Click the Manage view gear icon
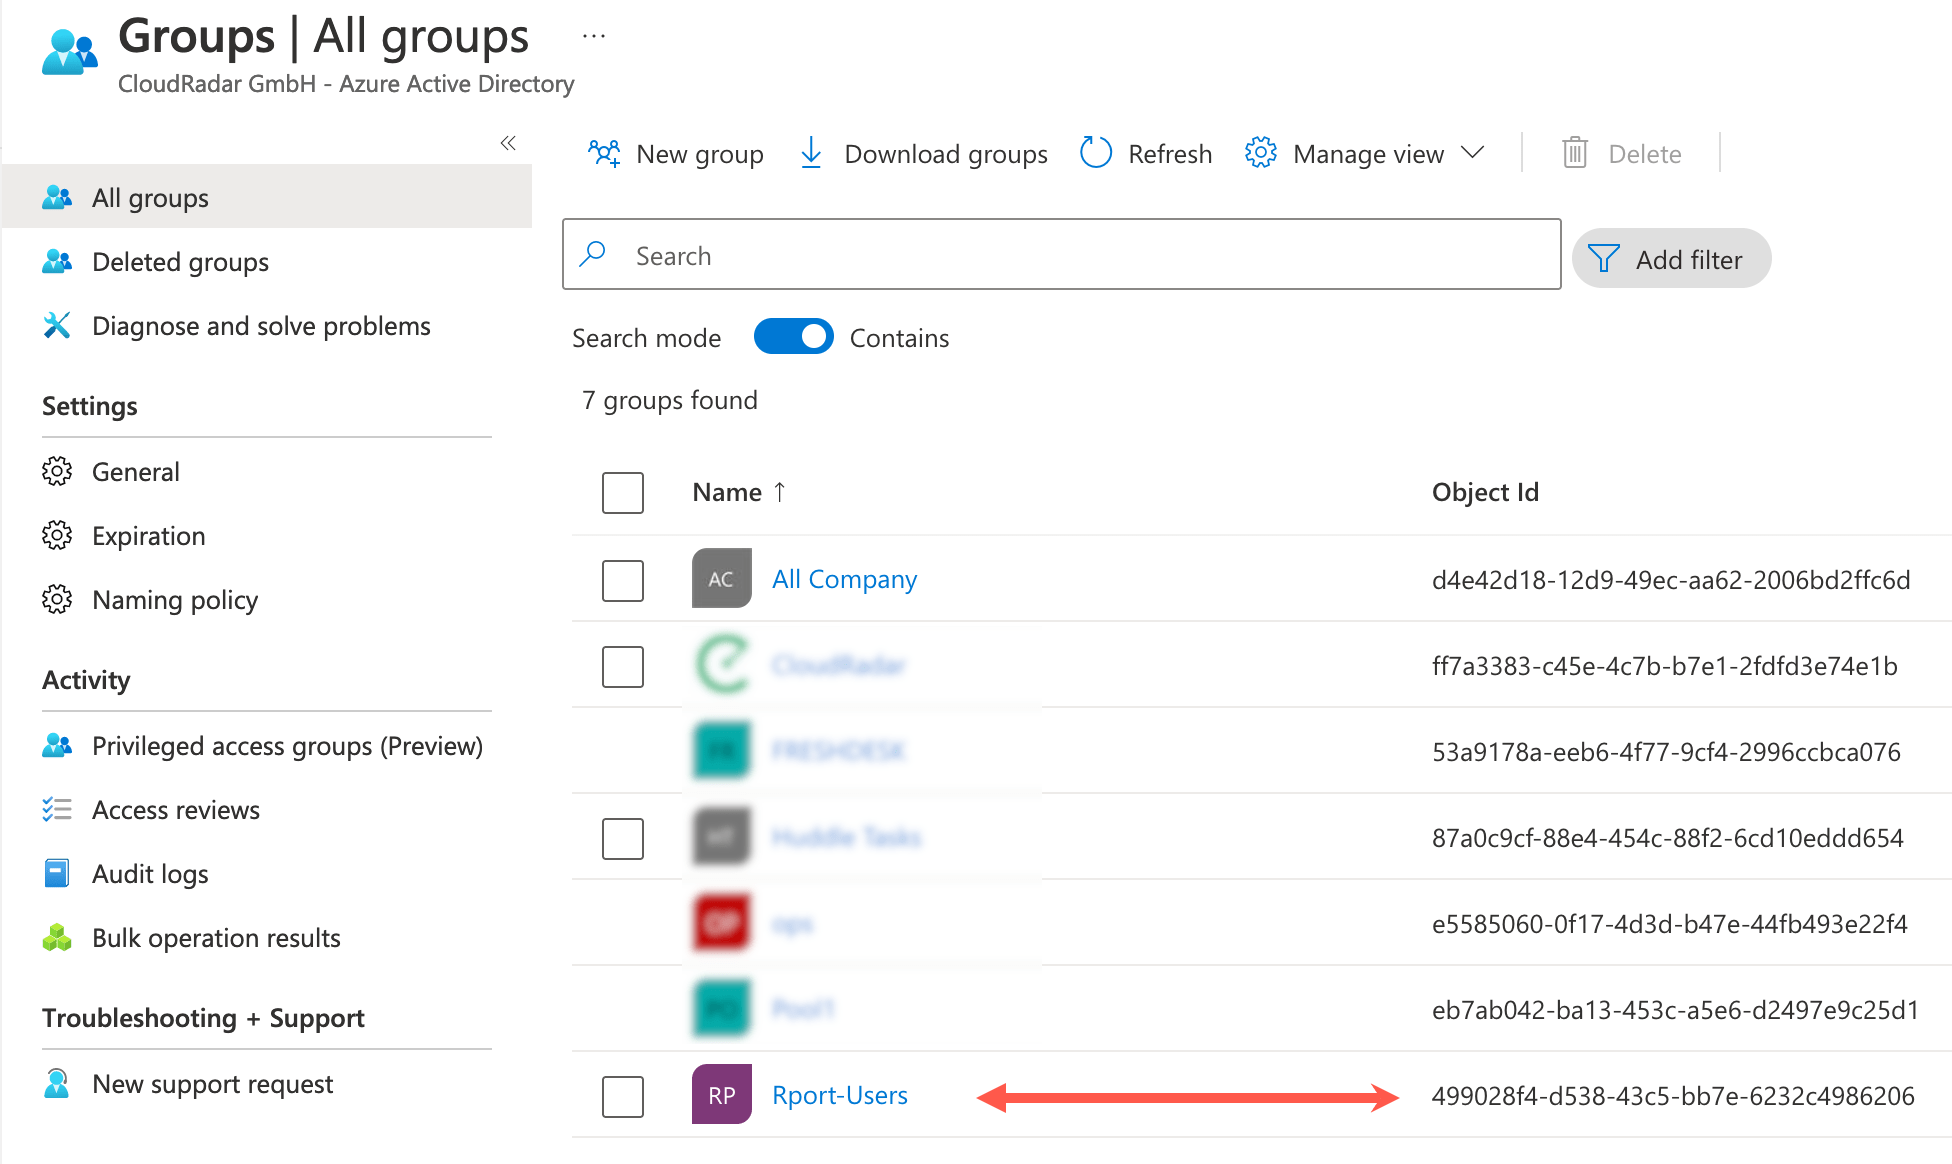This screenshot has height=1164, width=1952. click(x=1260, y=153)
